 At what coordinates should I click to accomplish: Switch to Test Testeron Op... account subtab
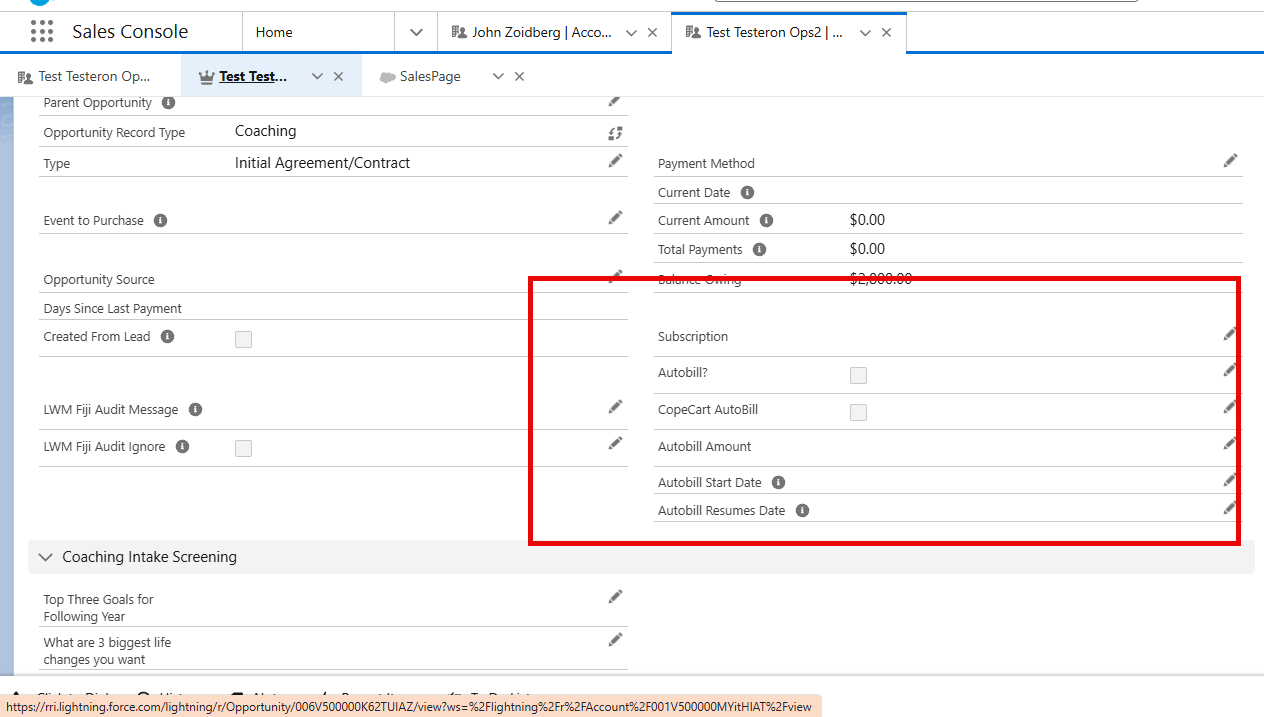93,77
